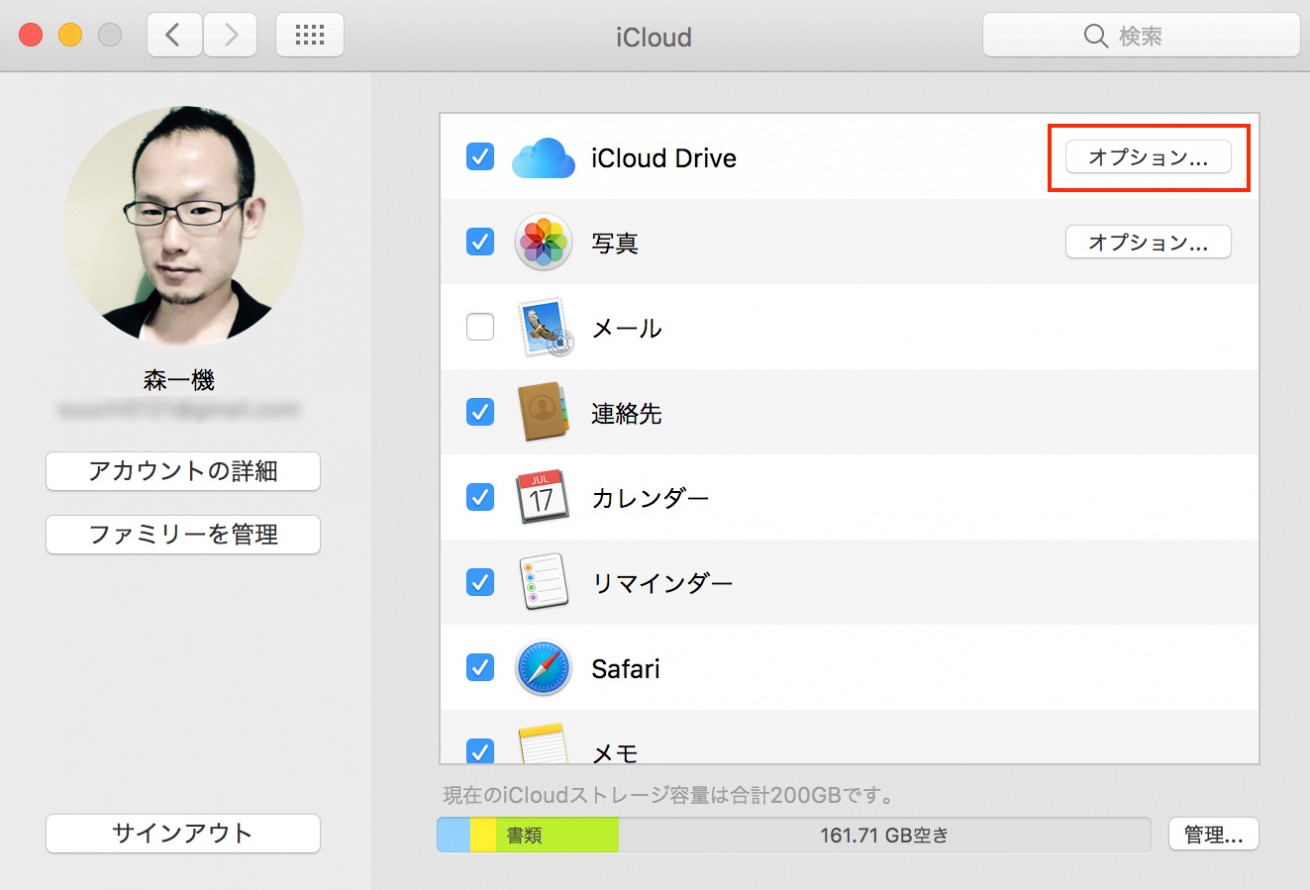The image size is (1310, 890).
Task: Click the Calendar (カレンダー) icon
Action: pos(543,497)
